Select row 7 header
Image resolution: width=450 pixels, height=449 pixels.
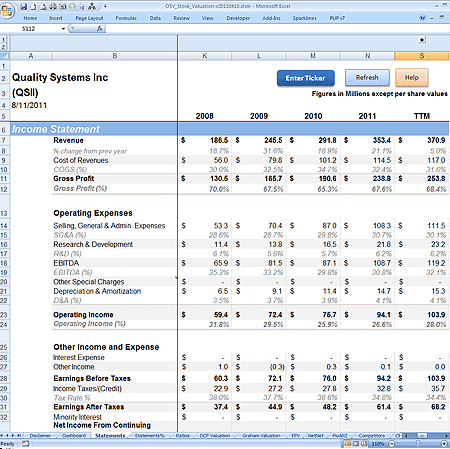click(4, 140)
